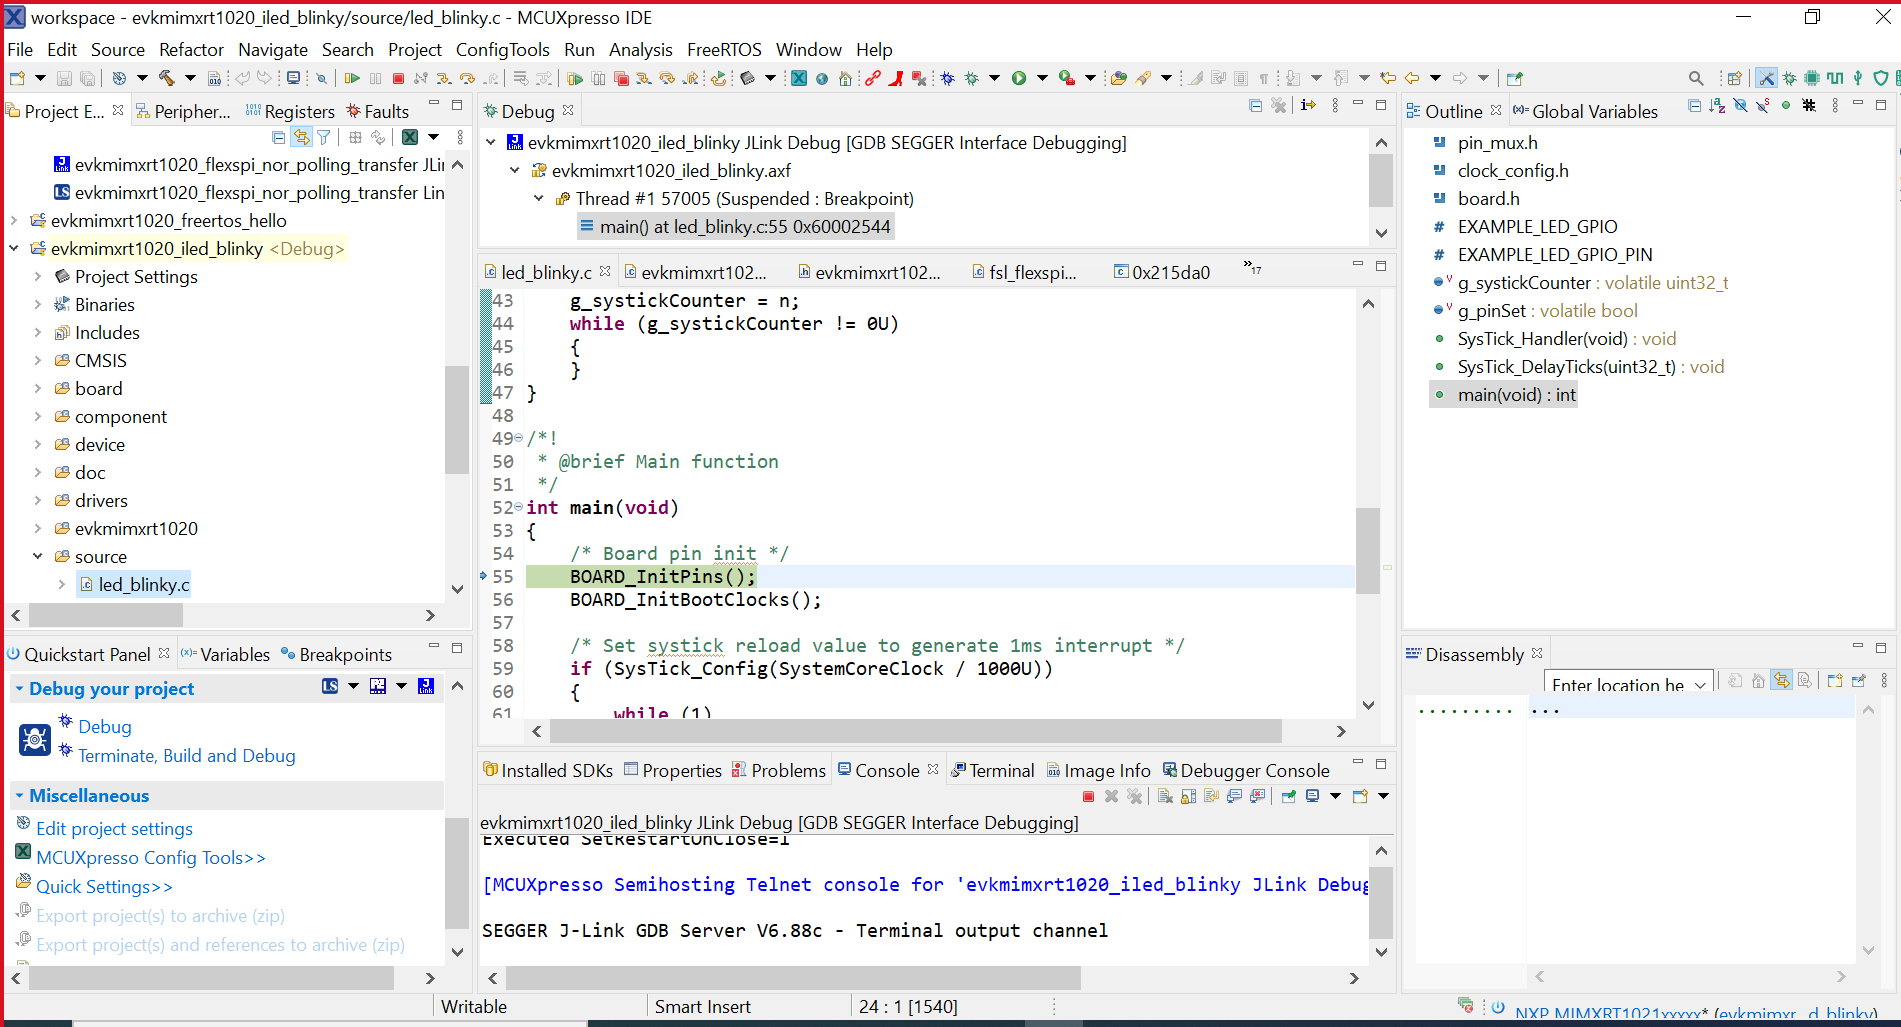
Task: Resume program execution with green play icon
Action: tap(351, 77)
